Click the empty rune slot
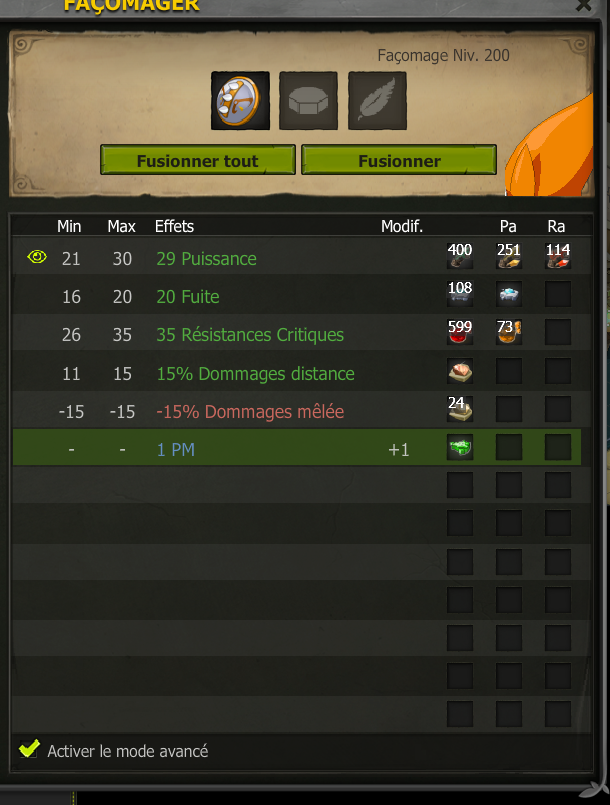This screenshot has width=610, height=805. (x=308, y=101)
